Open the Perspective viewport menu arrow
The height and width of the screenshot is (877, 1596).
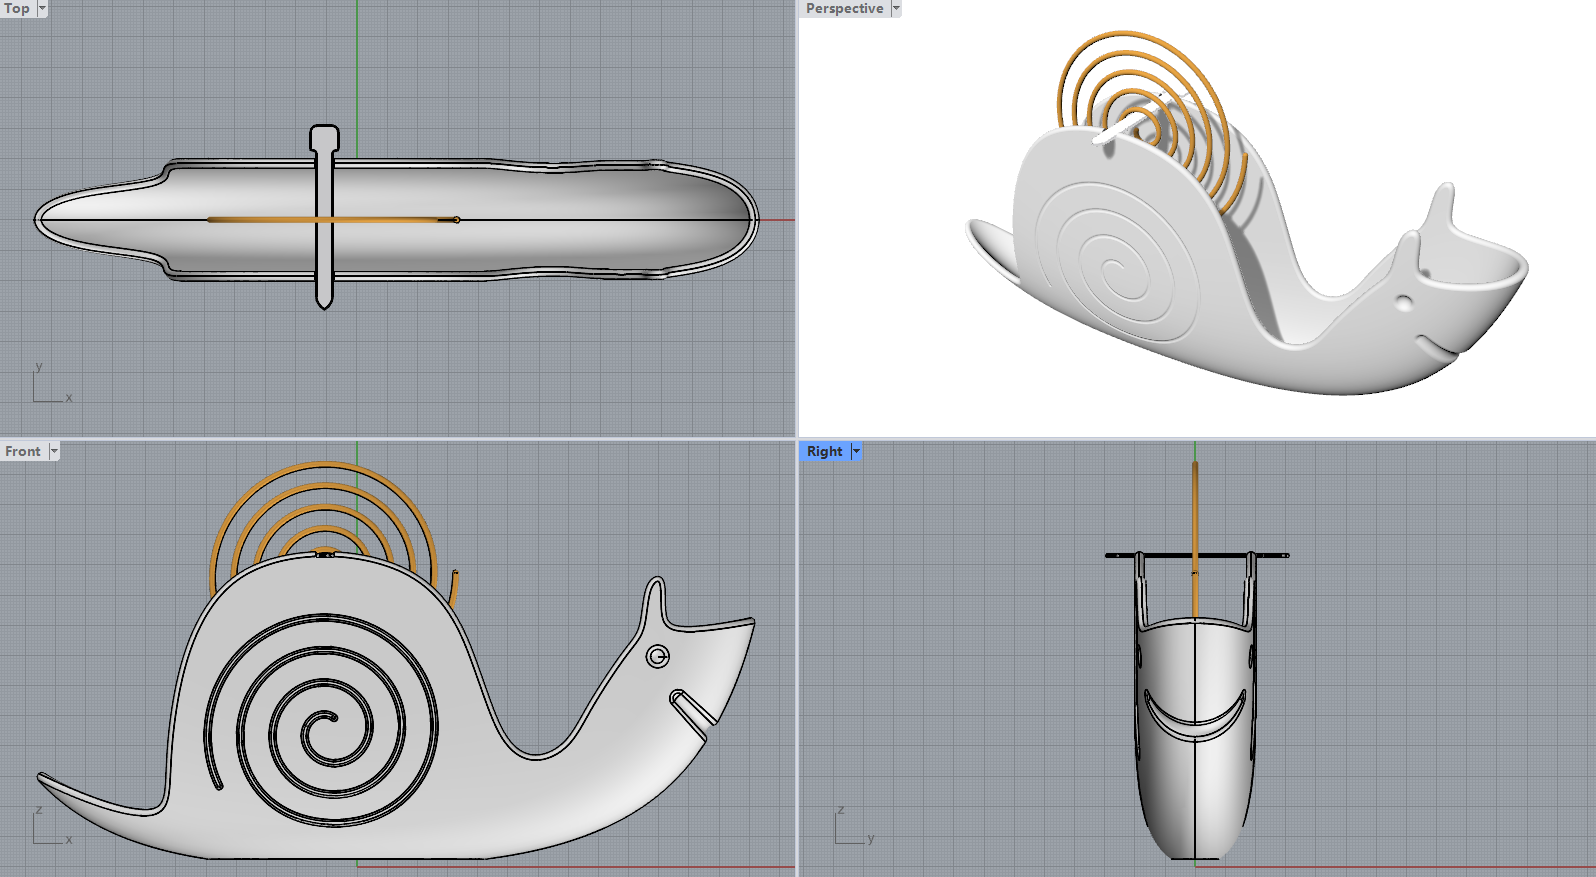[x=896, y=8]
